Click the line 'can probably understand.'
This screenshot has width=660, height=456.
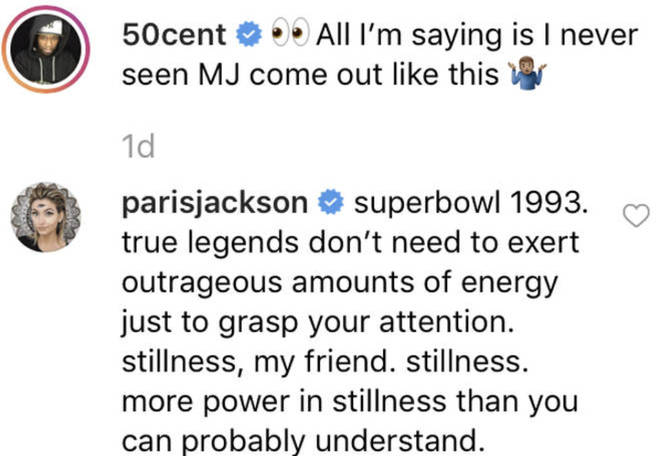pyautogui.click(x=301, y=441)
